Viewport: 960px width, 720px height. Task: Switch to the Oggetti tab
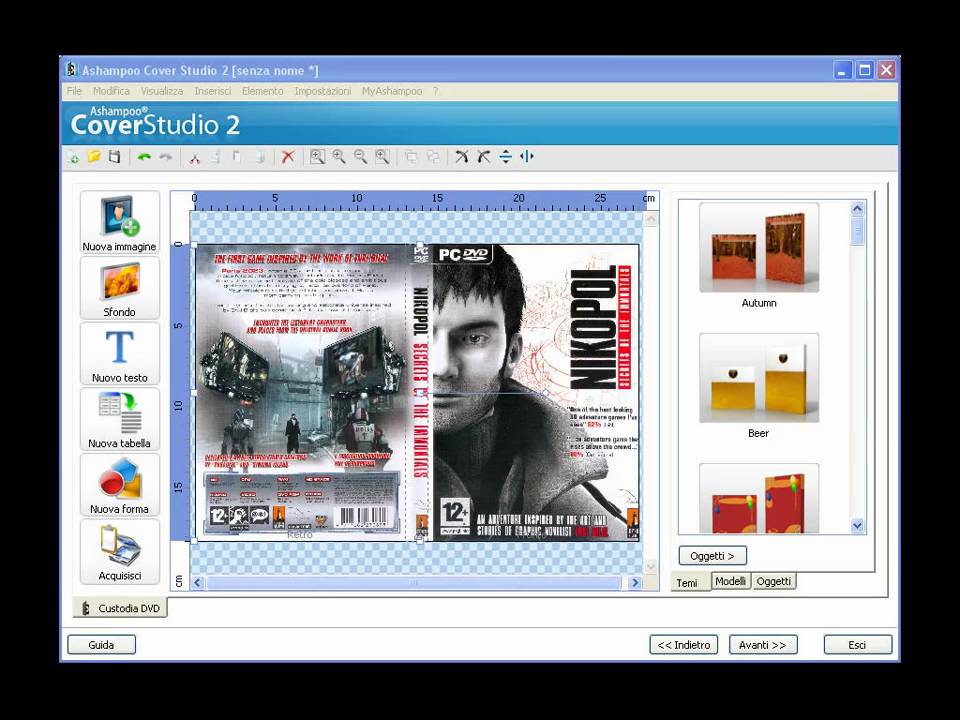point(773,581)
